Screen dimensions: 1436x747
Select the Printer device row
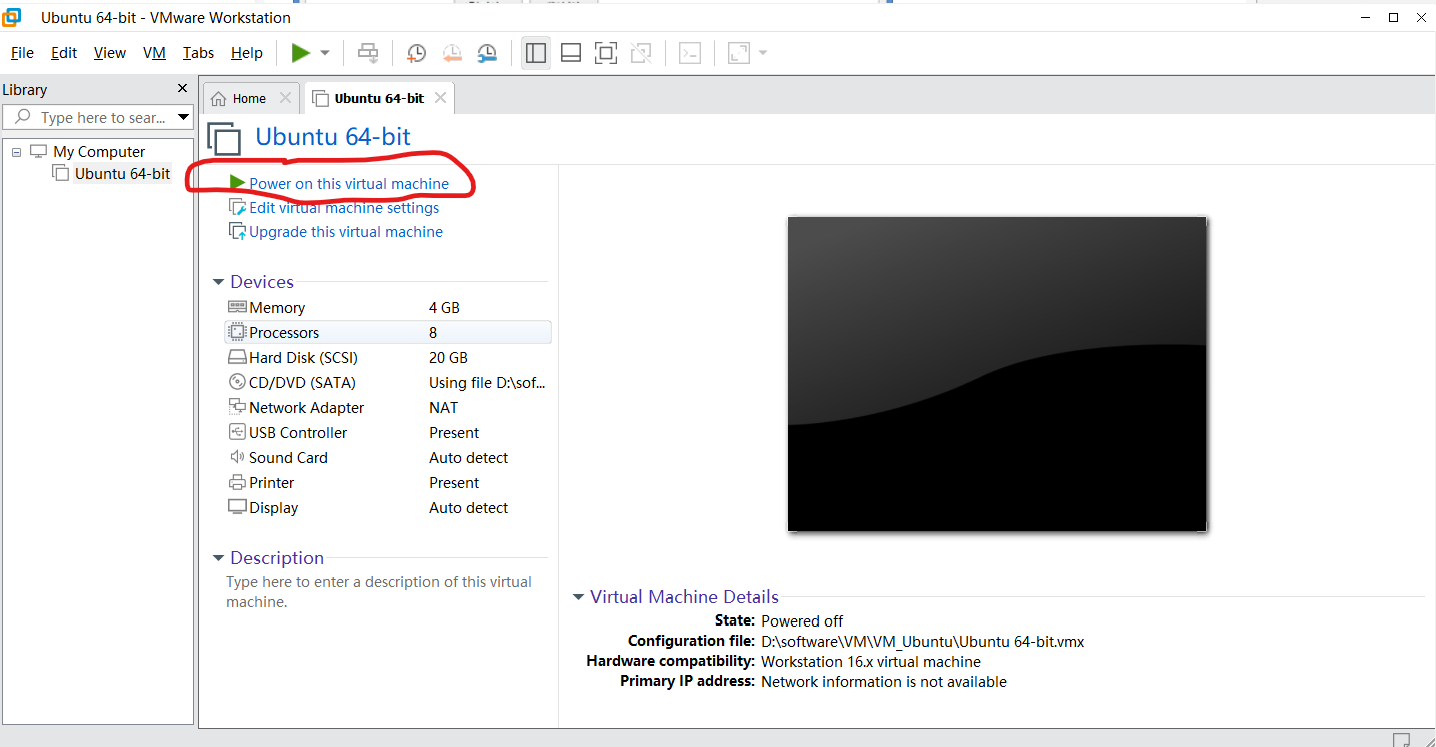(x=388, y=483)
